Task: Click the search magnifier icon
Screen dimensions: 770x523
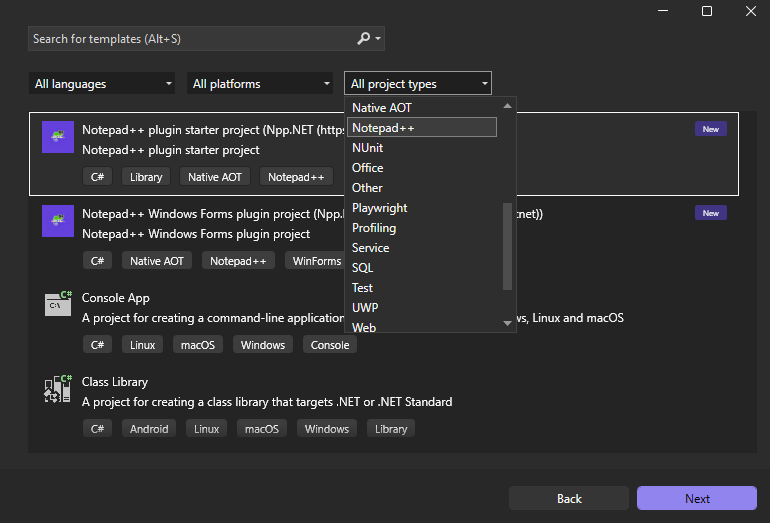Action: (x=363, y=38)
